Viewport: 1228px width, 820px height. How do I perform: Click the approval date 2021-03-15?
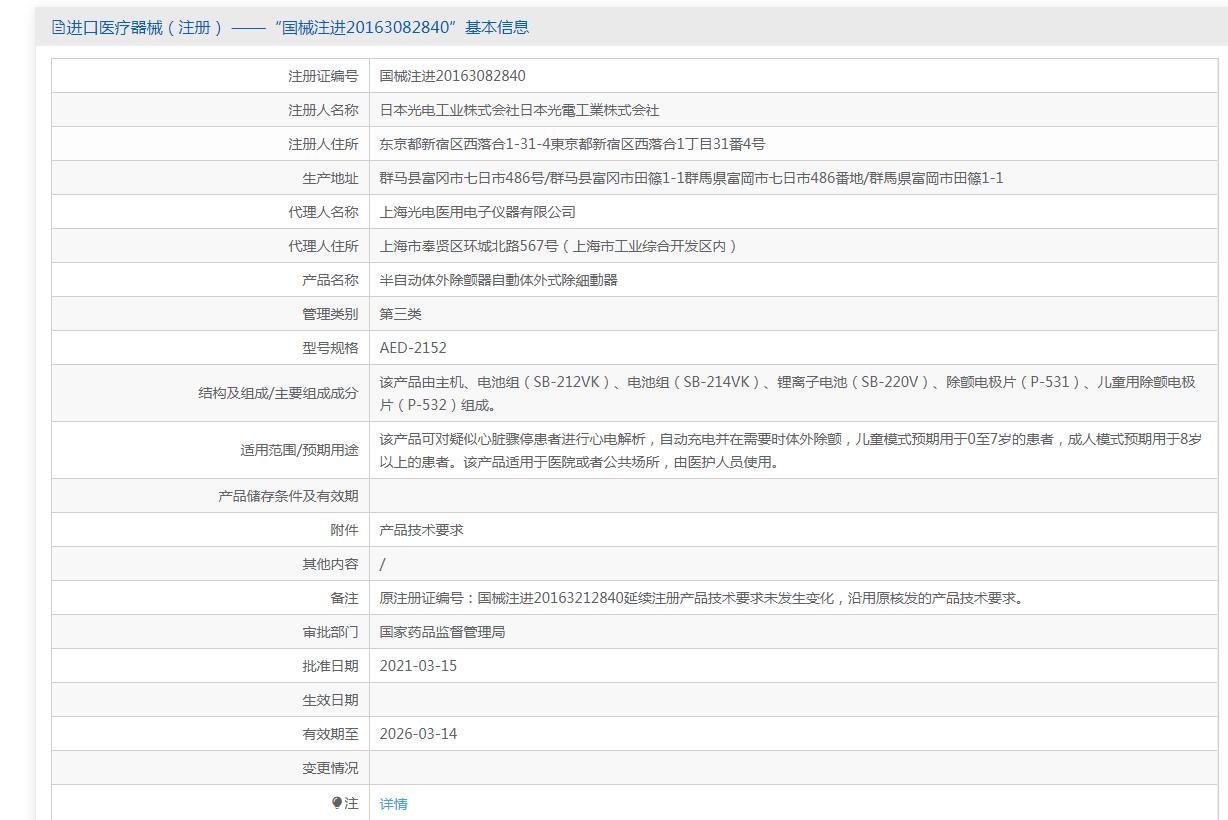418,666
